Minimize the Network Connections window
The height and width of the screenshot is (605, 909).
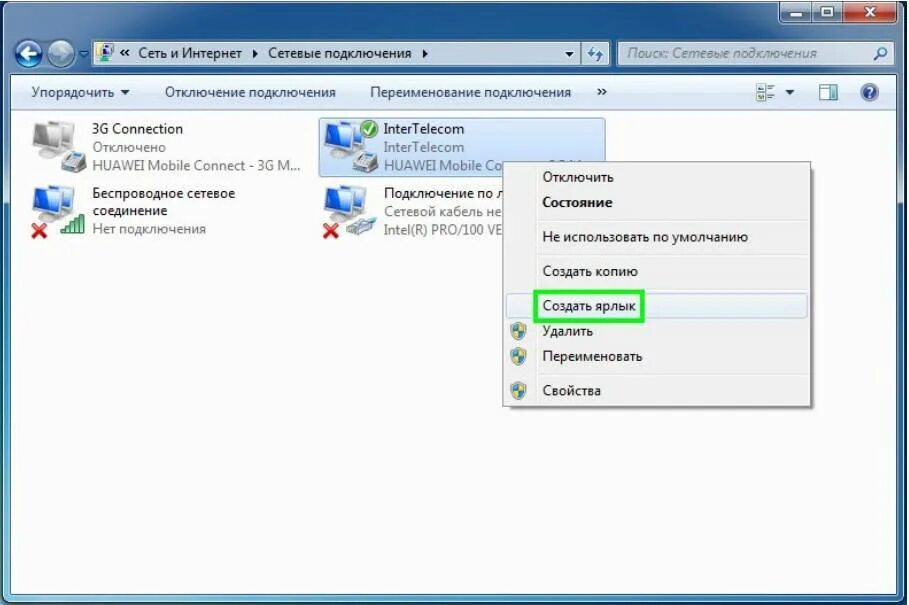[797, 12]
